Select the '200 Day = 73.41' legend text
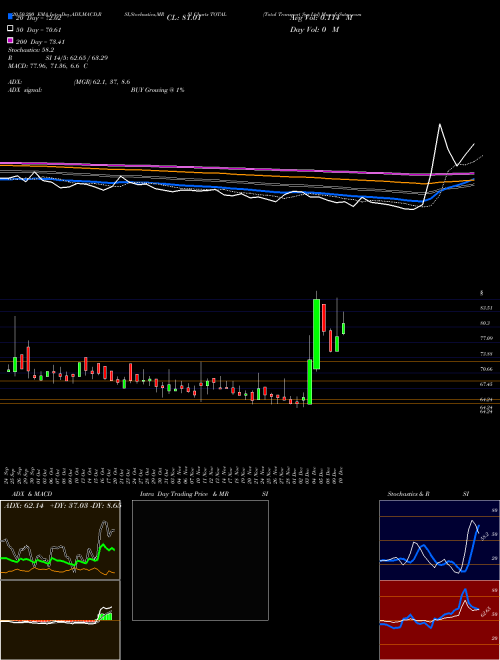 (40, 42)
